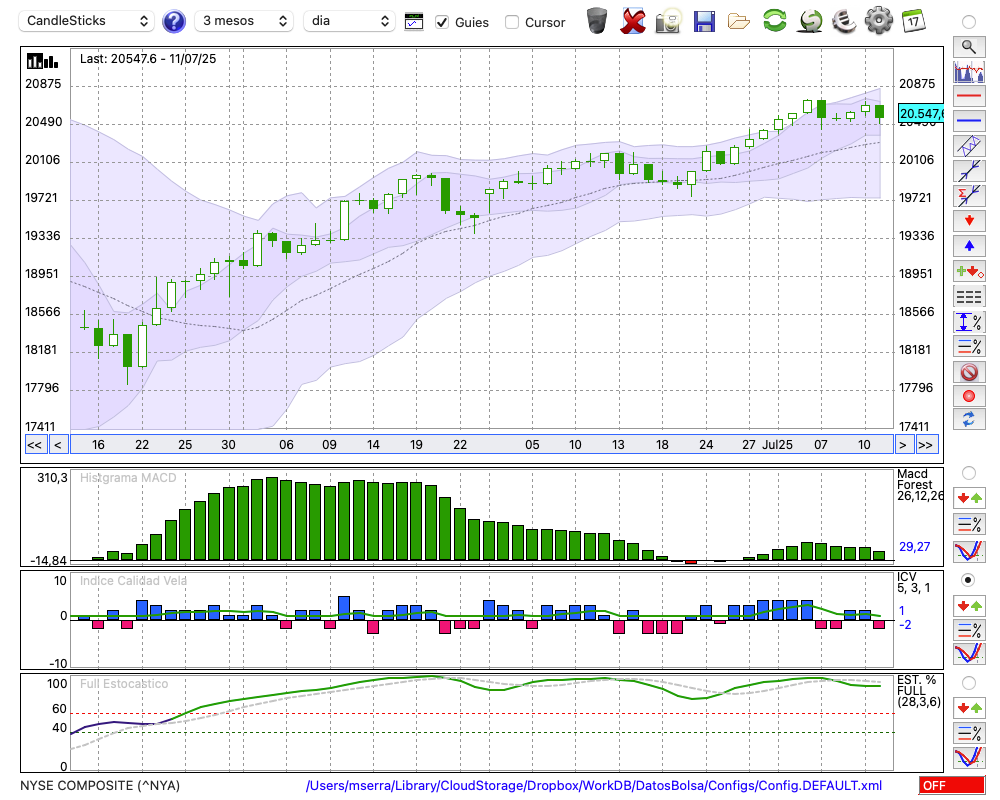The height and width of the screenshot is (800, 1000).
Task: Step back with the < button
Action: (x=57, y=445)
